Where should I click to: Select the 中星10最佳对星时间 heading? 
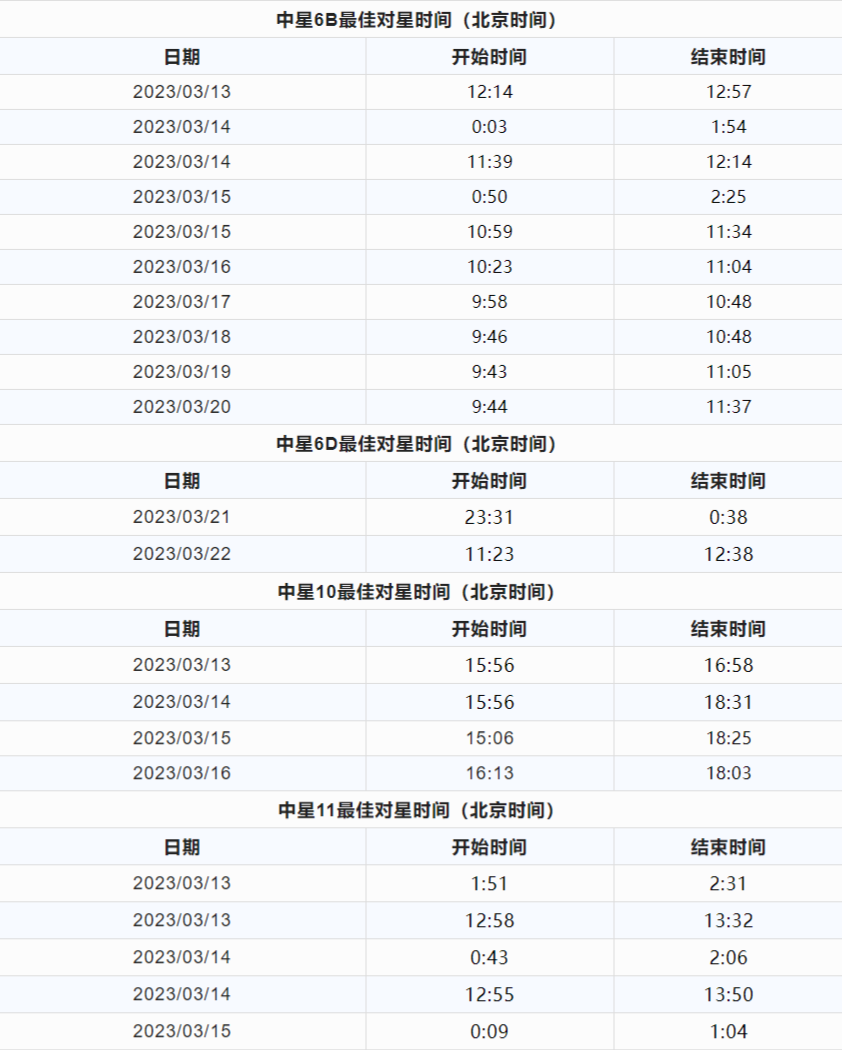tap(416, 592)
